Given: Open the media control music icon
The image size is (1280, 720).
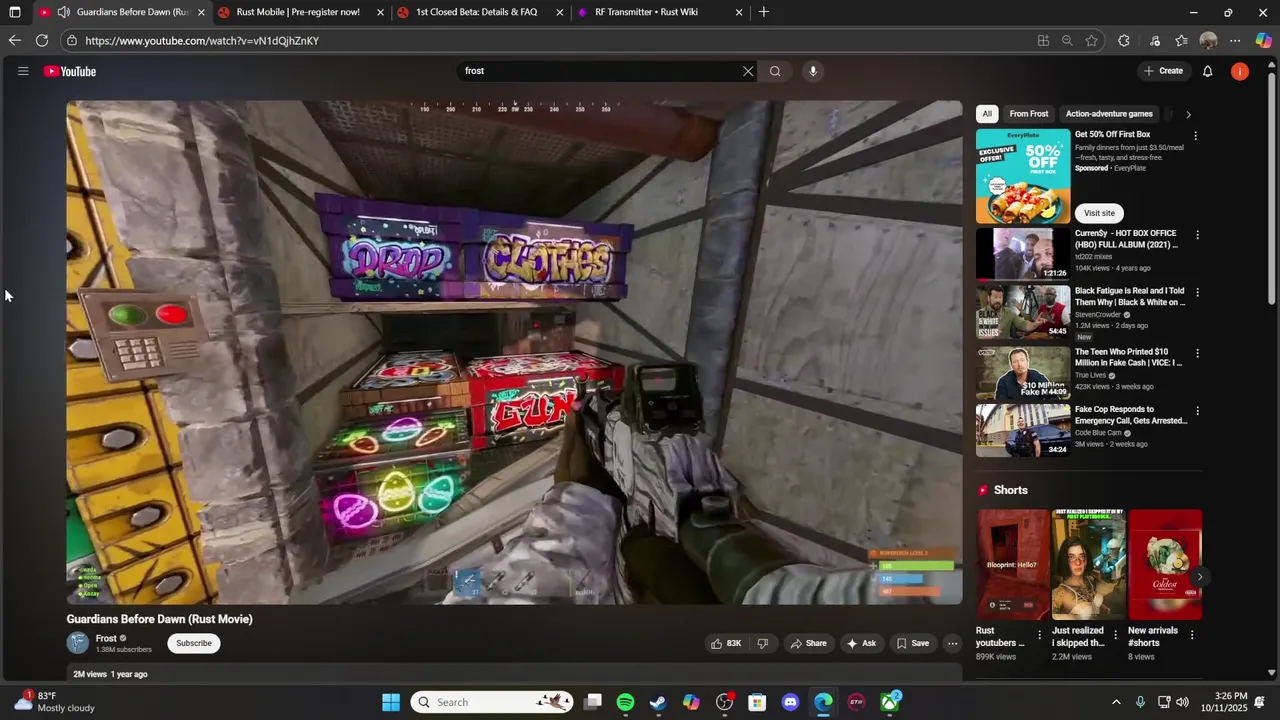Looking at the screenshot, I should pos(1154,41).
